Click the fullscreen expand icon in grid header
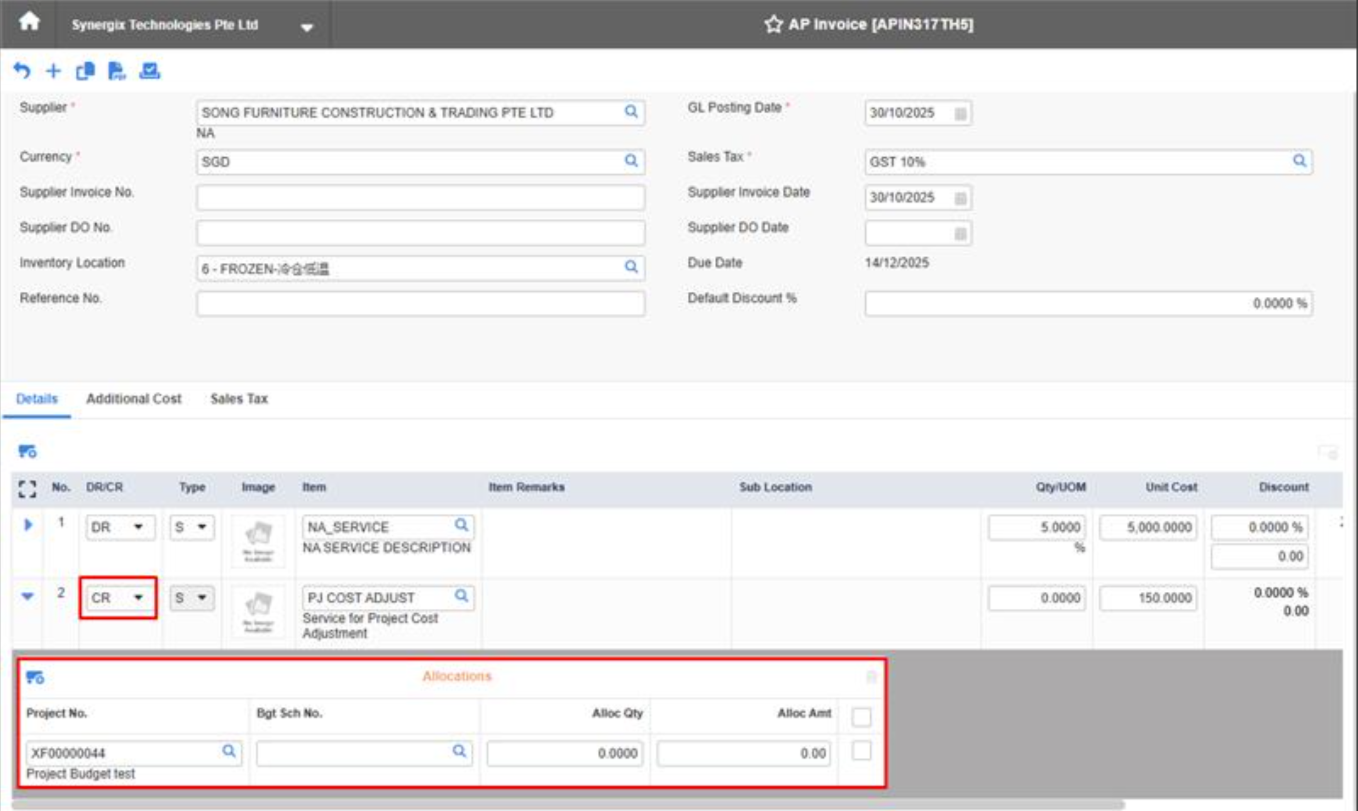The image size is (1358, 811). [x=28, y=488]
